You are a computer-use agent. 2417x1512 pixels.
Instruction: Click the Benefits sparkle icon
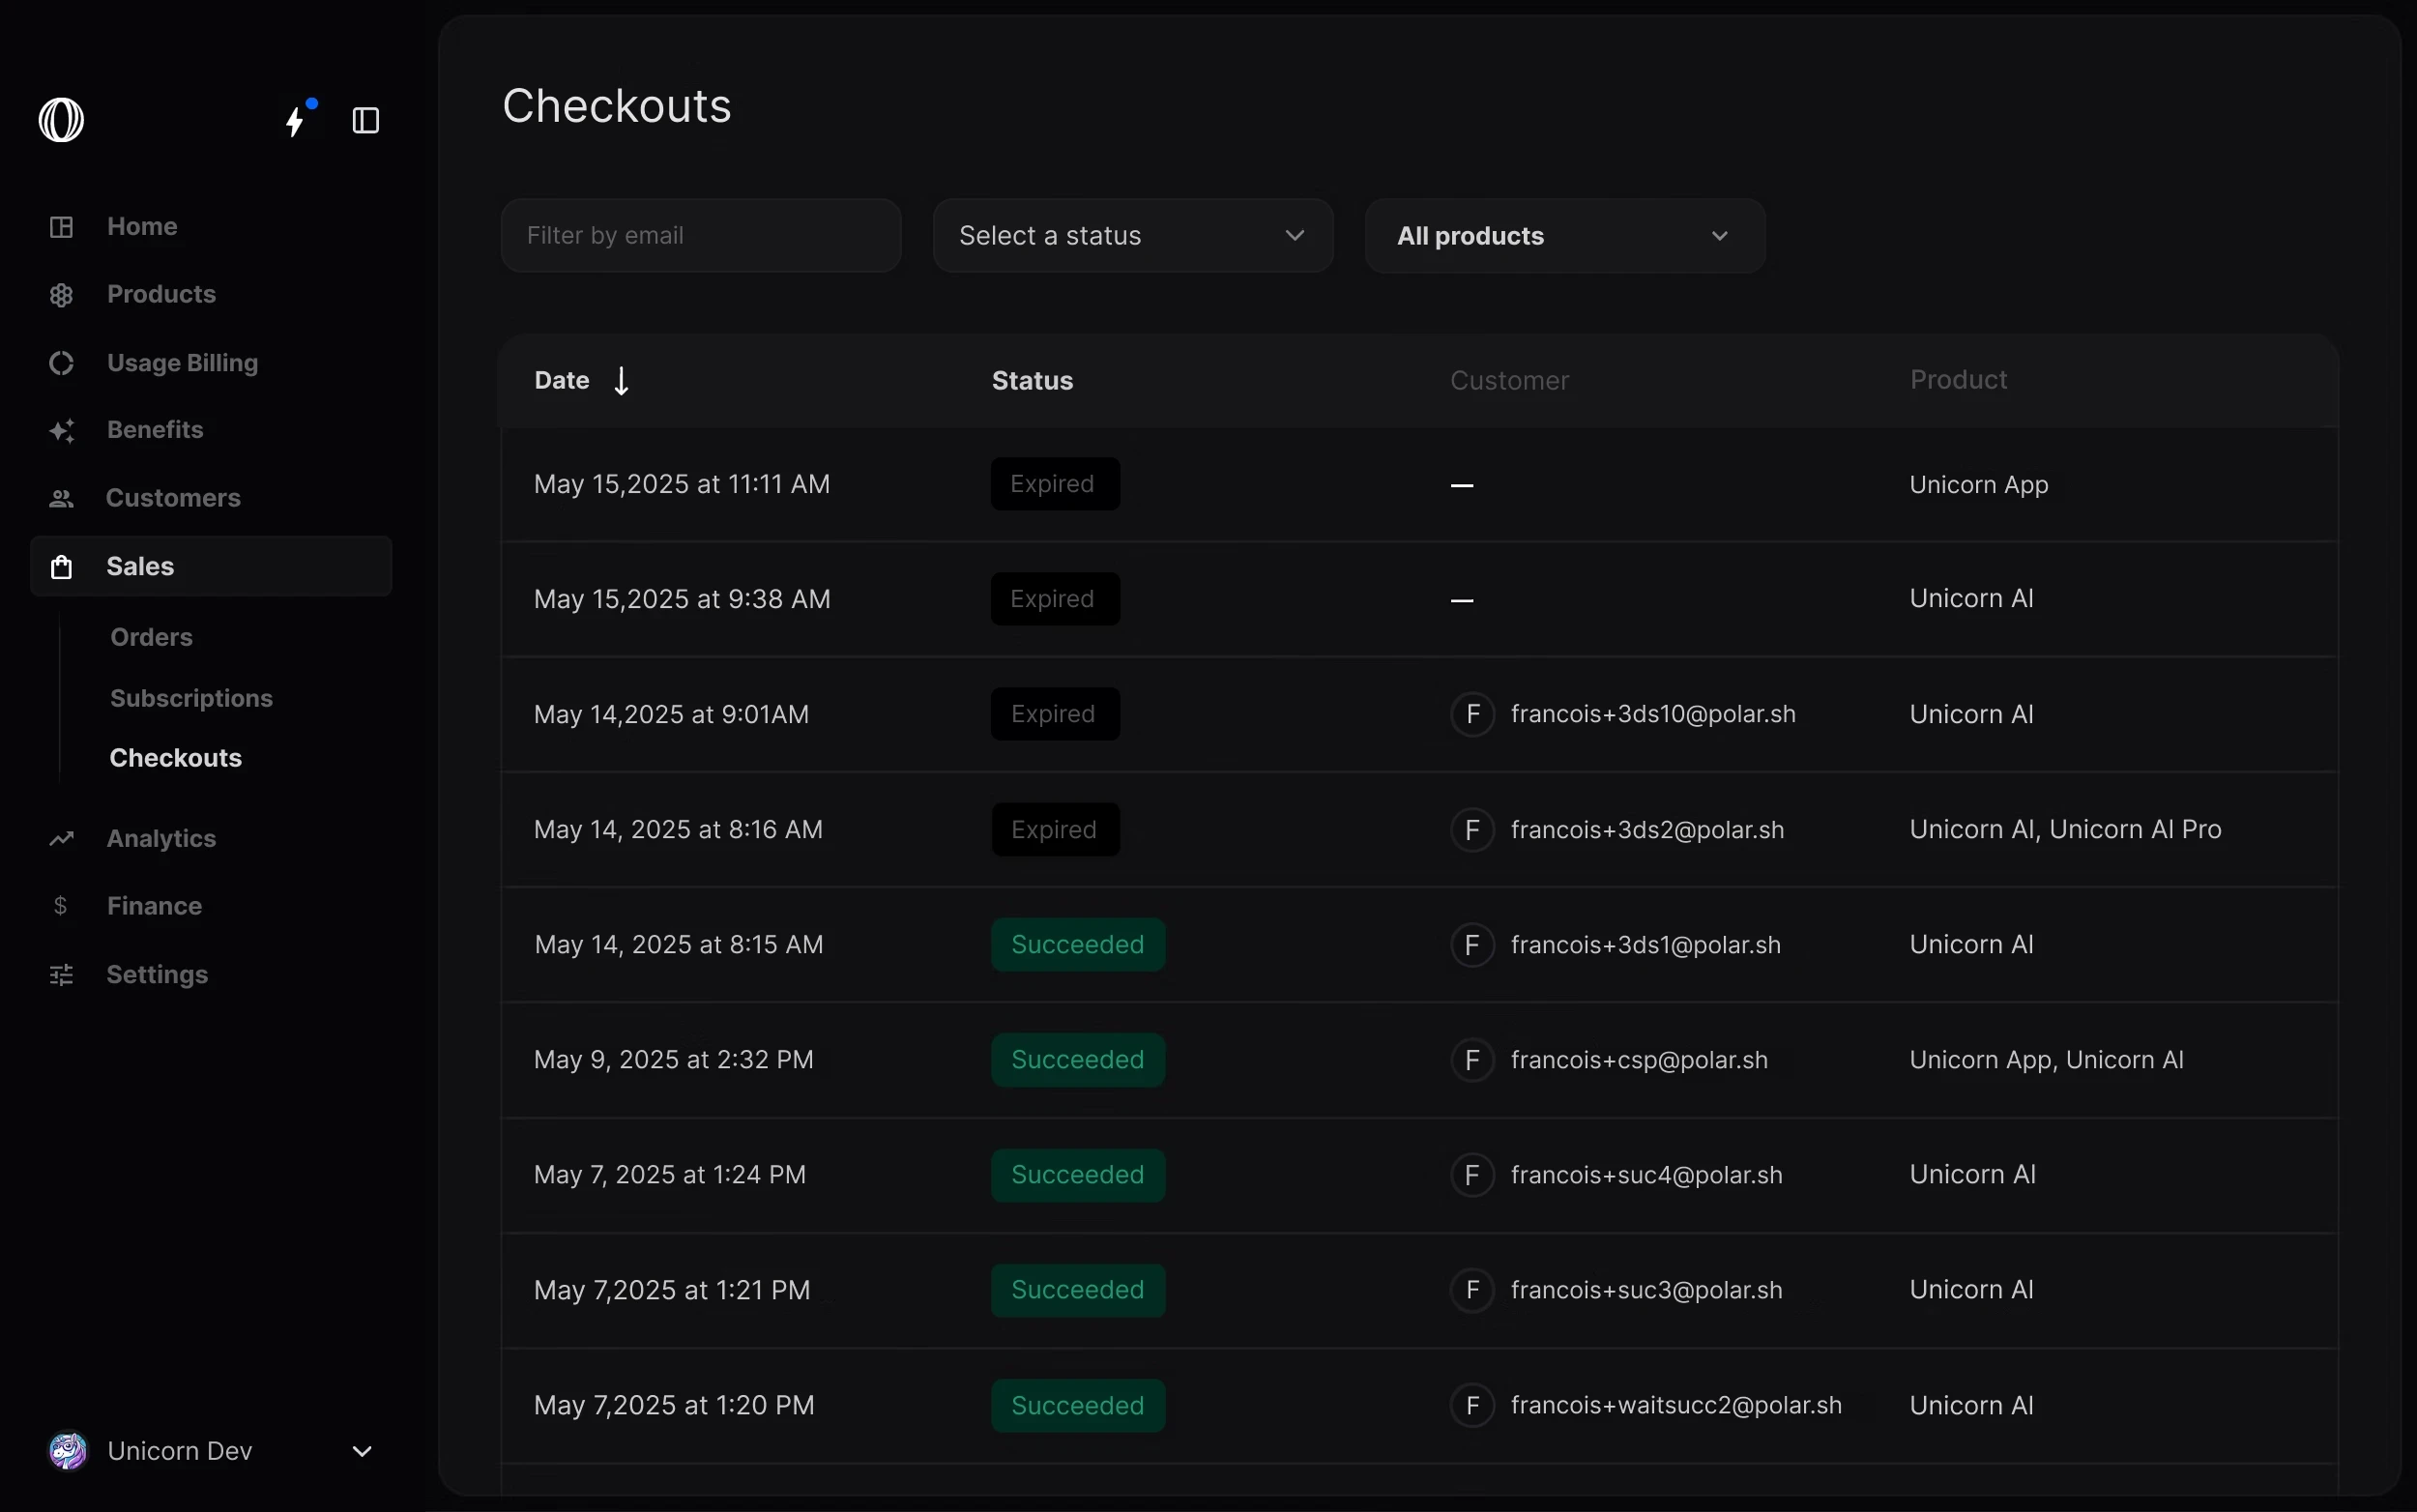61,431
